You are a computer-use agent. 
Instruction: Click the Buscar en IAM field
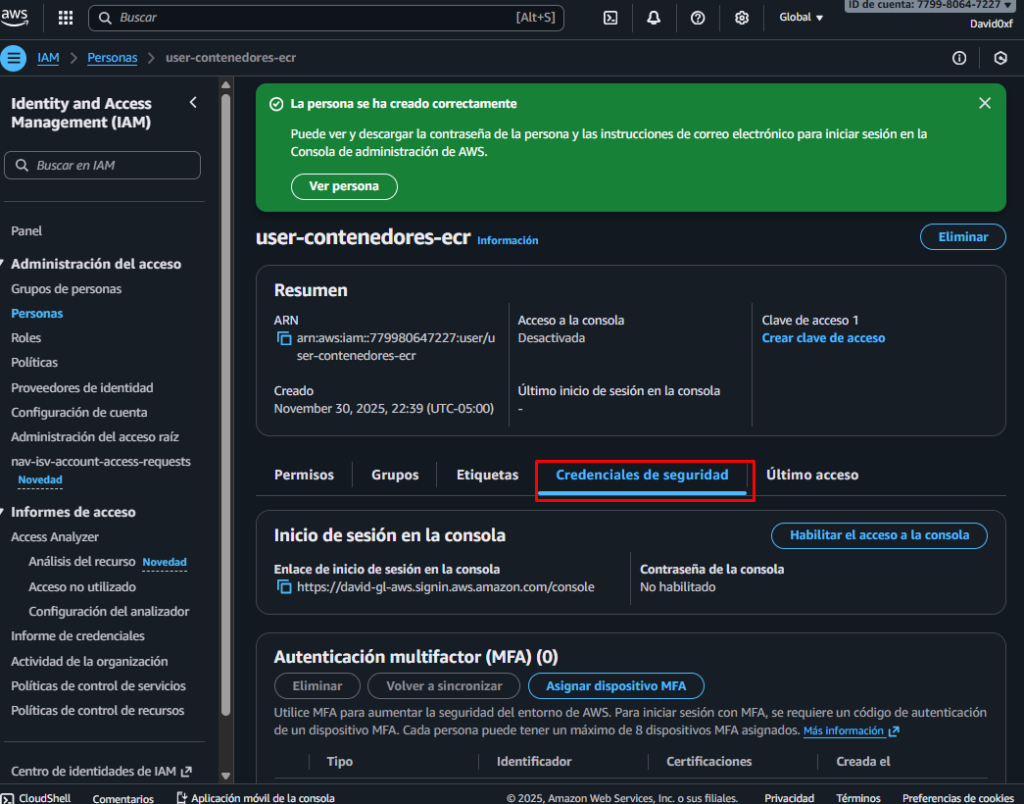click(x=102, y=165)
